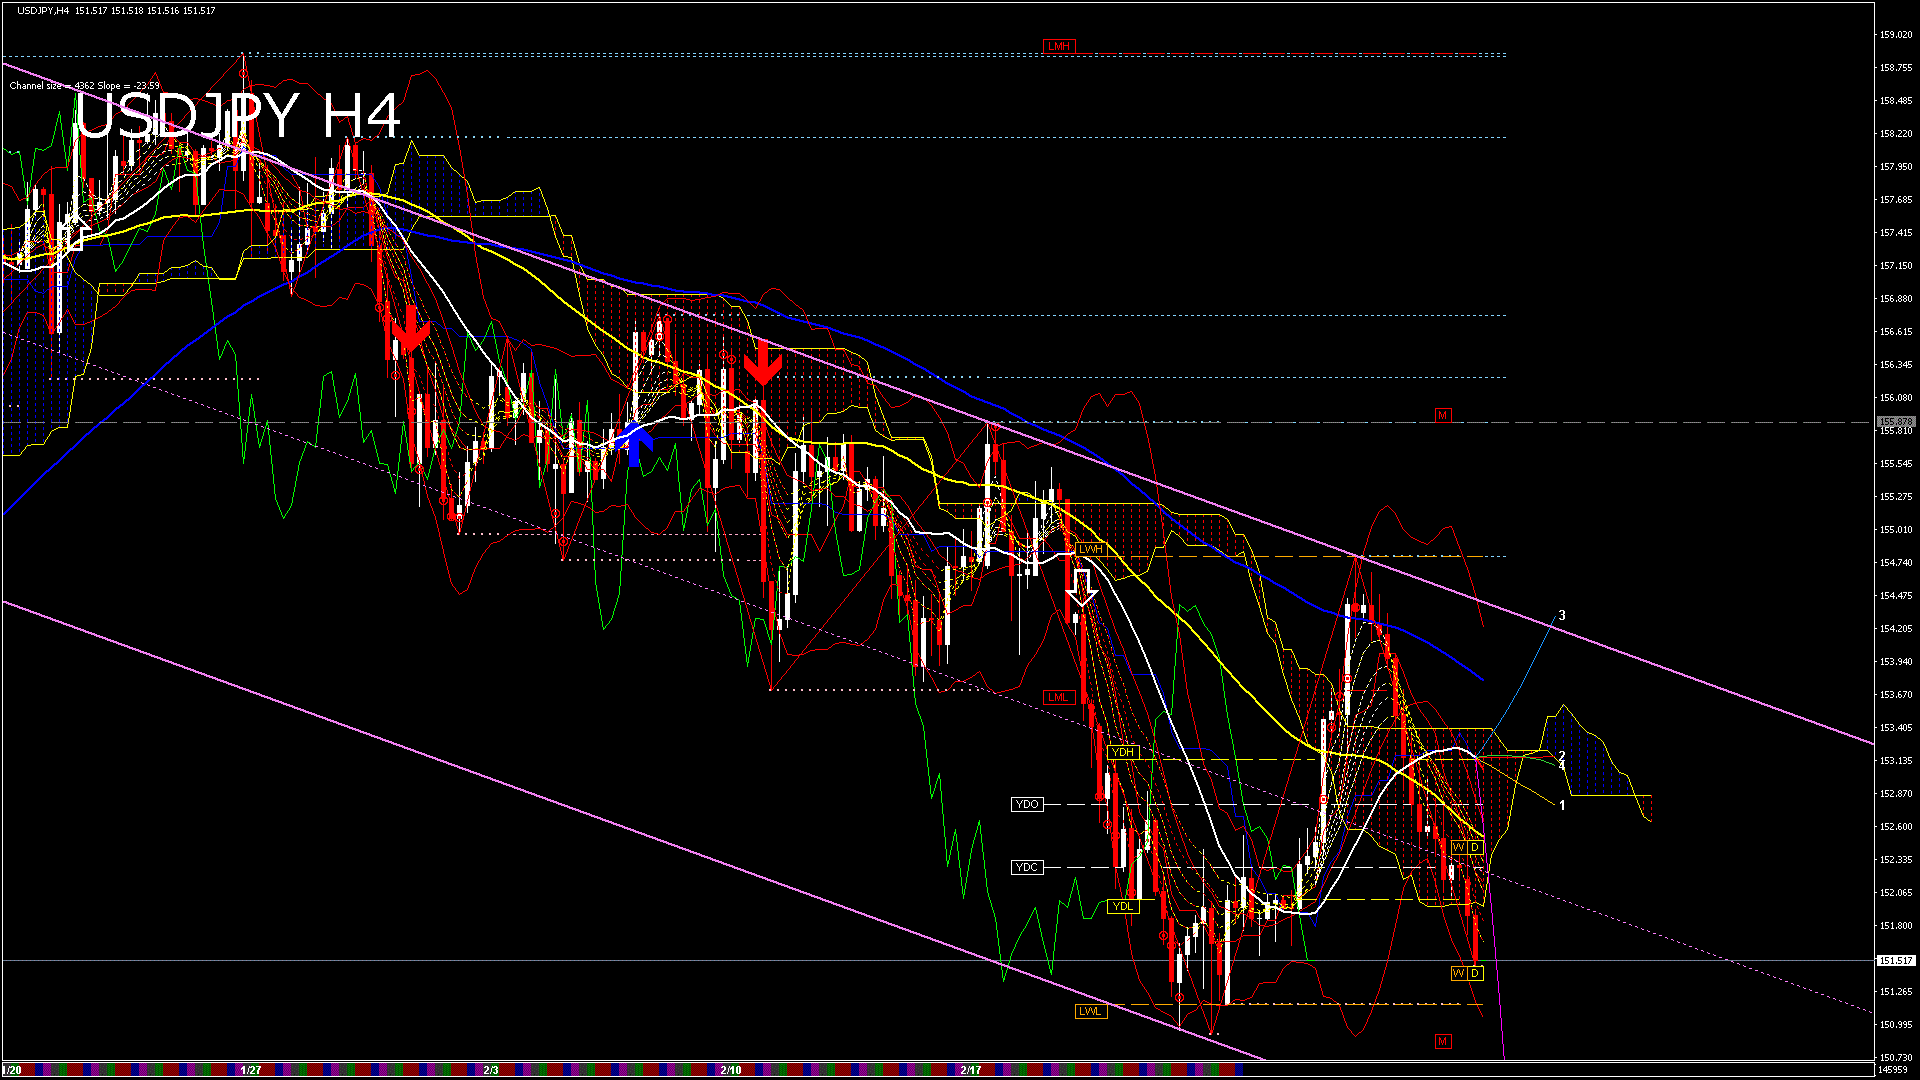
Task: Click the 1/27 date marker on time axis
Action: point(251,1070)
